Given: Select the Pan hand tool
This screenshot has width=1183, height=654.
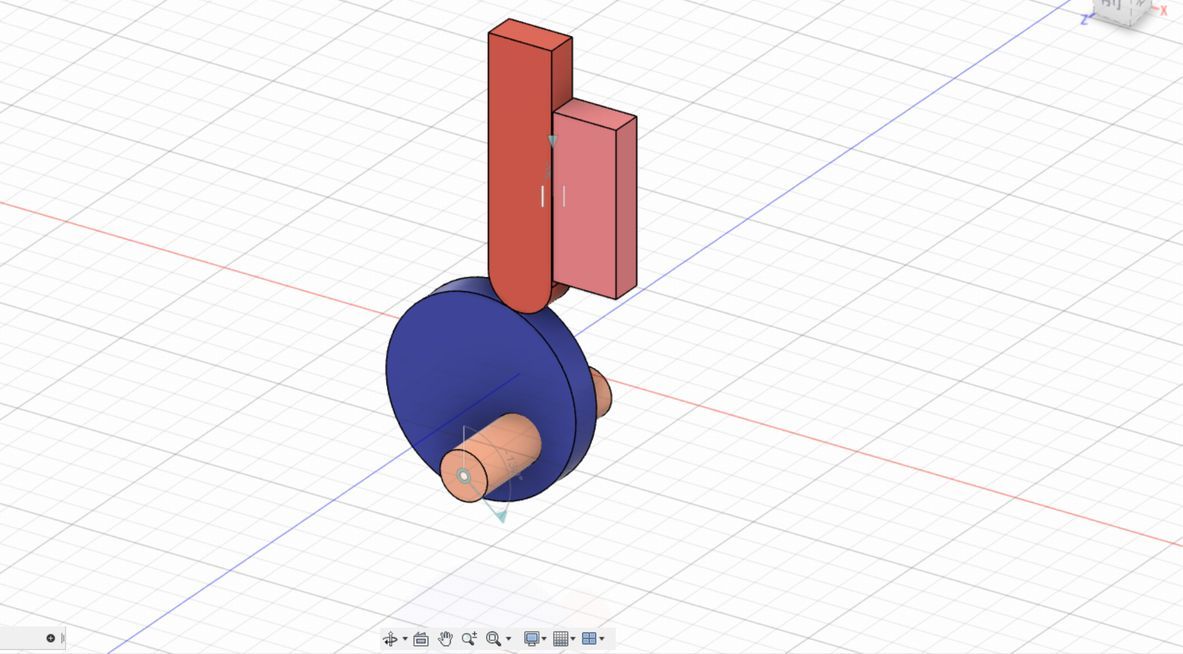Looking at the screenshot, I should click(x=445, y=639).
